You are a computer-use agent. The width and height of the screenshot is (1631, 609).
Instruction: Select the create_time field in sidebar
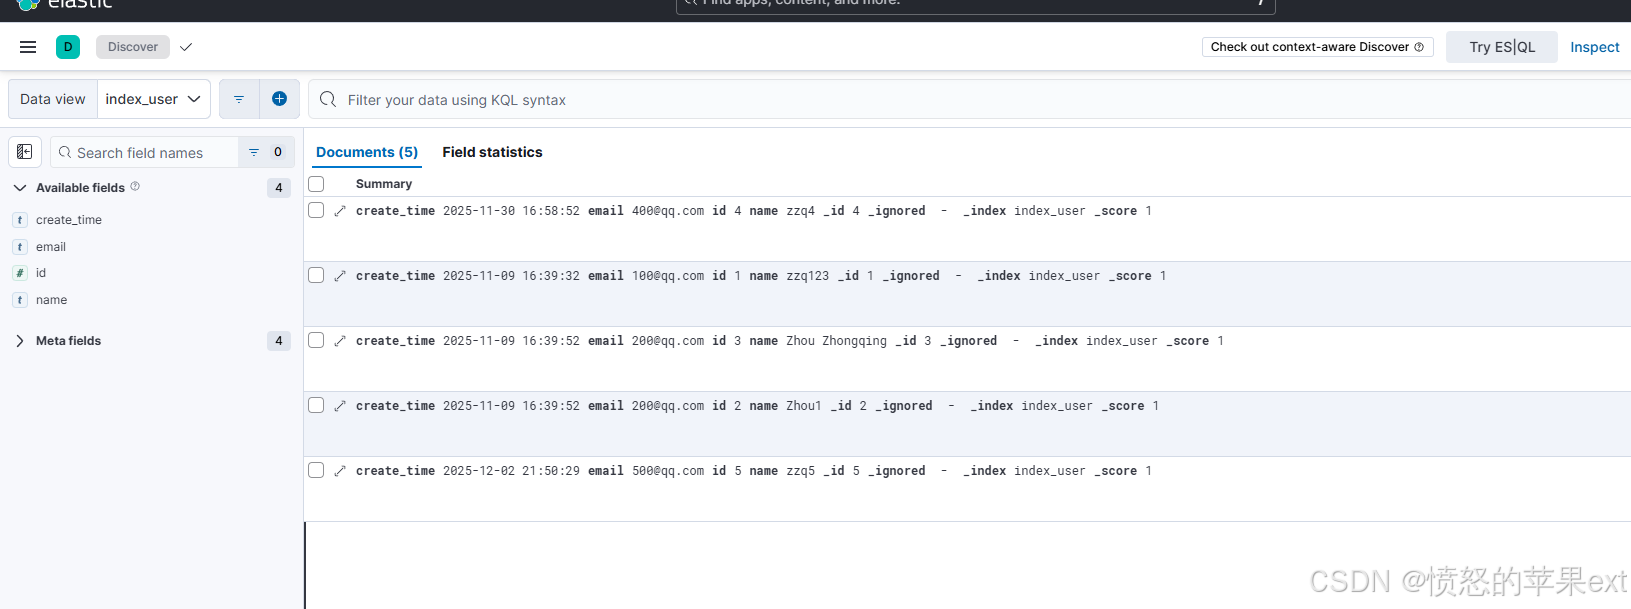[x=69, y=220]
